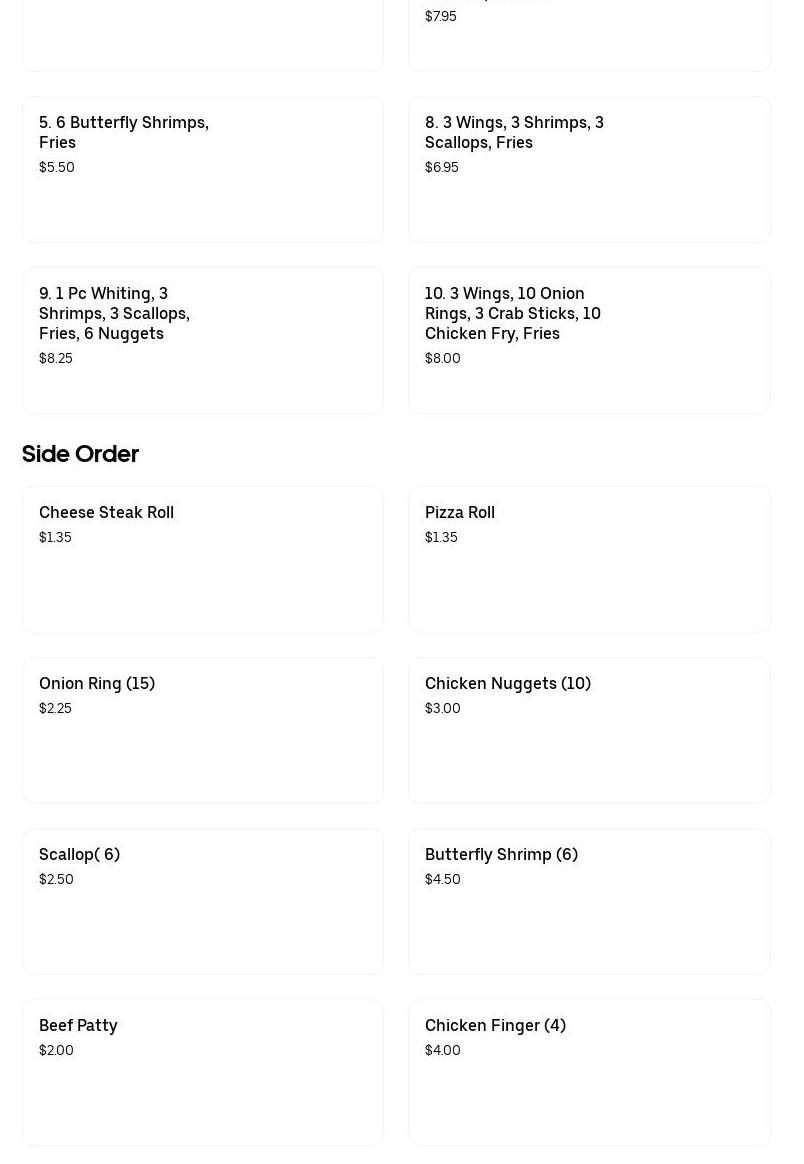Pick the Pizza Roll menu item
This screenshot has width=804, height=1164.
point(589,559)
